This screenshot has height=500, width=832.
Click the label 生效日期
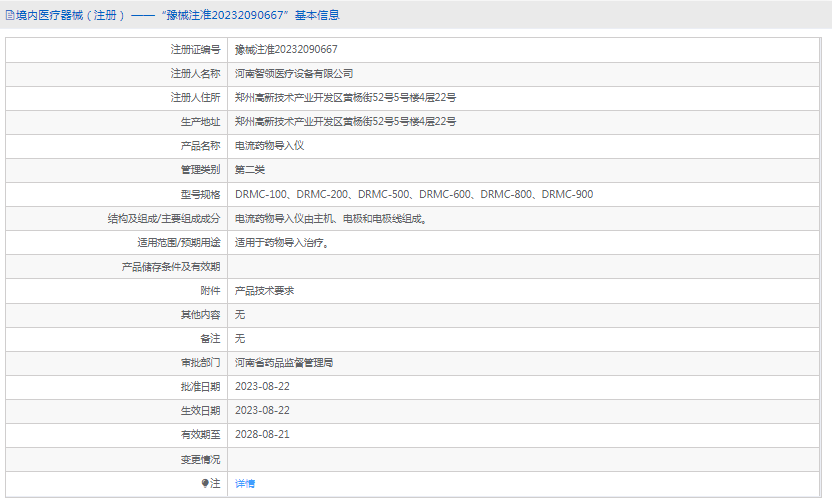[x=200, y=410]
